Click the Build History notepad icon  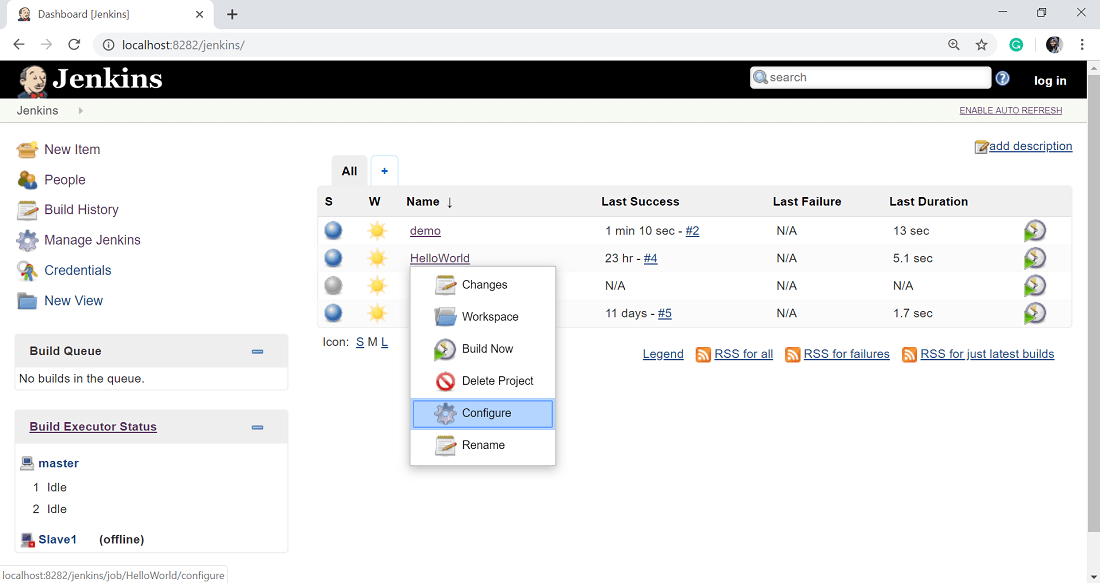[x=27, y=210]
